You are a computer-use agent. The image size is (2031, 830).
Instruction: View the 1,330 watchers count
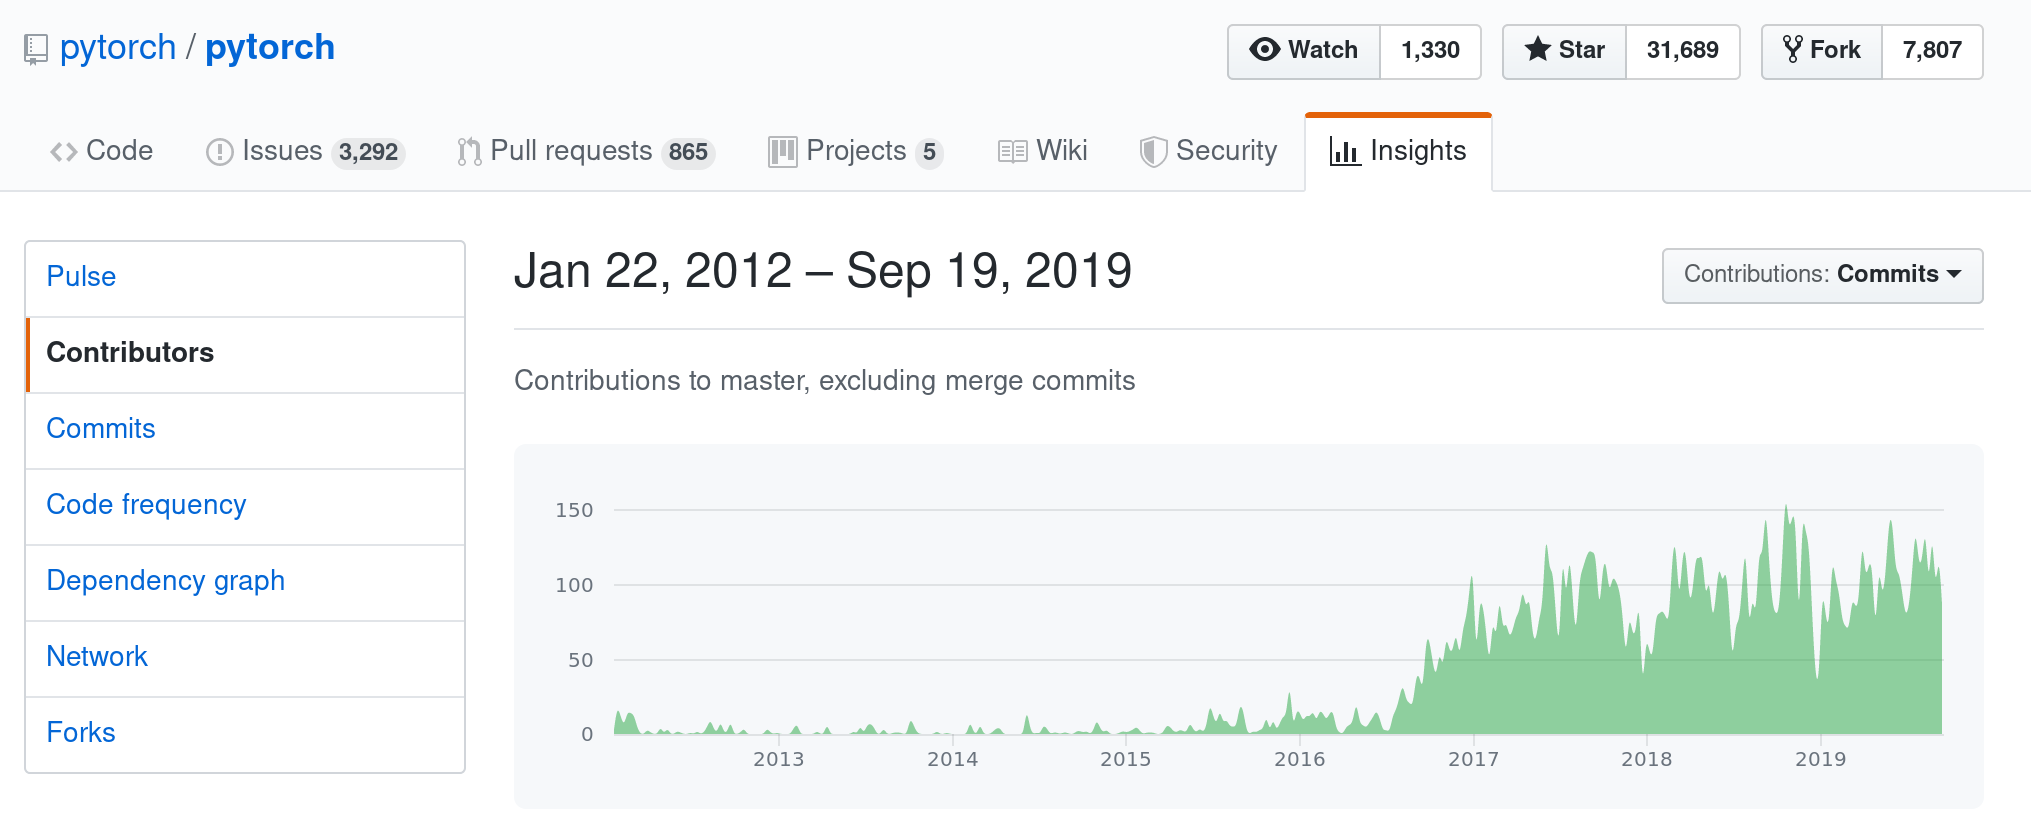pyautogui.click(x=1430, y=51)
